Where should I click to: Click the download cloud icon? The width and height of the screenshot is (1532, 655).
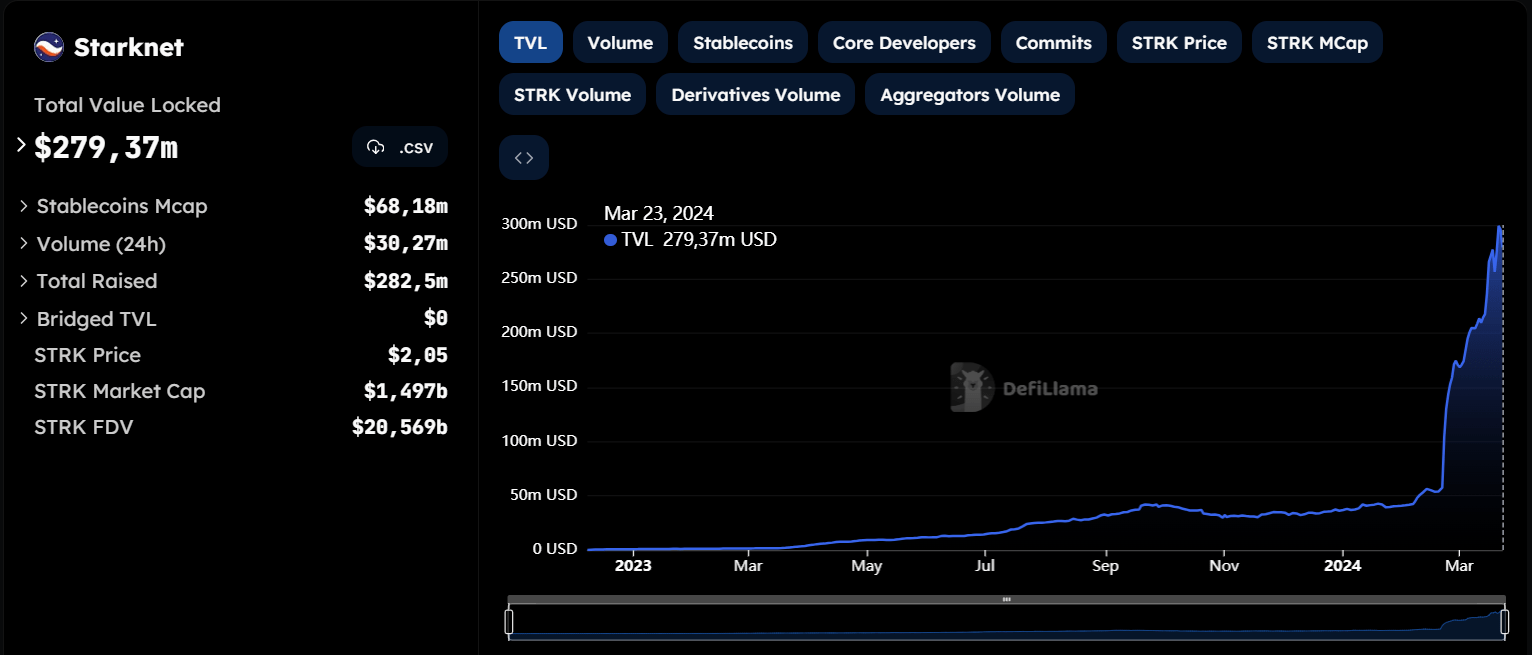(376, 147)
